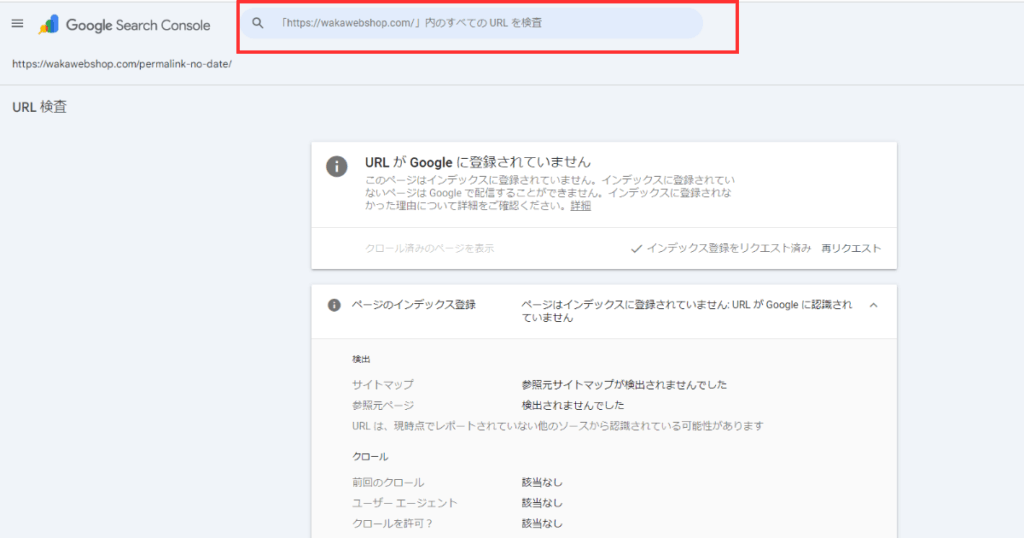Click the checkmark icon beside インデックス登録をリクエスト済み

(636, 248)
